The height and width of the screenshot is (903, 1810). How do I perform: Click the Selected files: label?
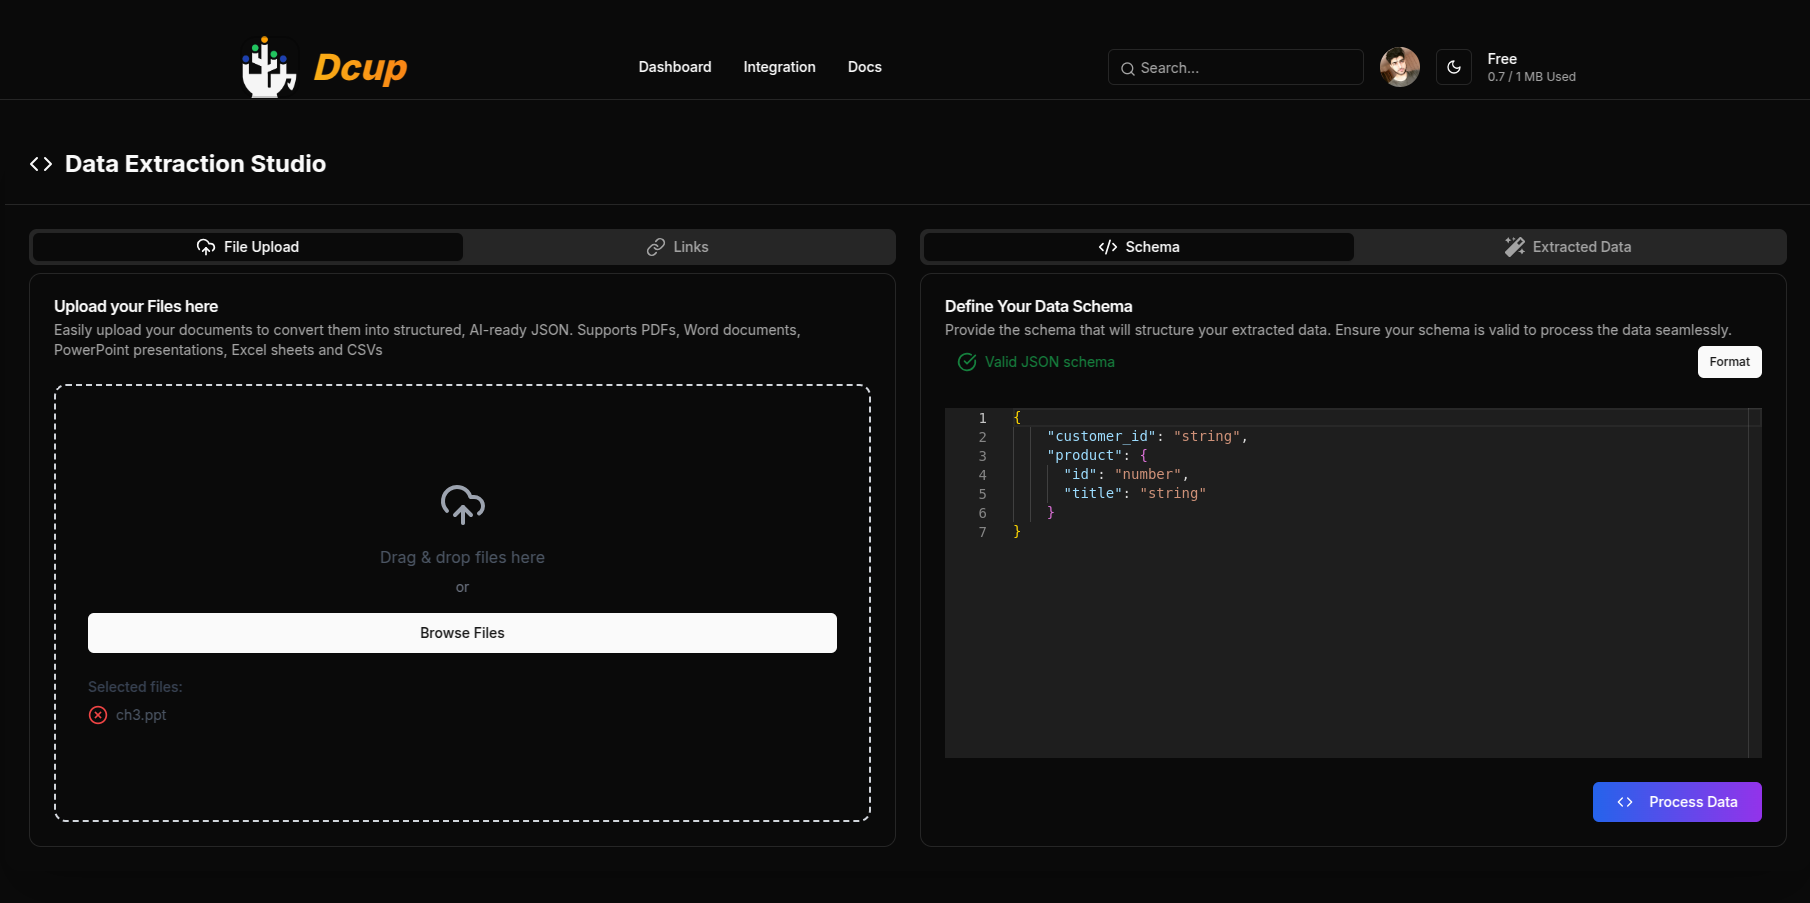click(x=135, y=687)
